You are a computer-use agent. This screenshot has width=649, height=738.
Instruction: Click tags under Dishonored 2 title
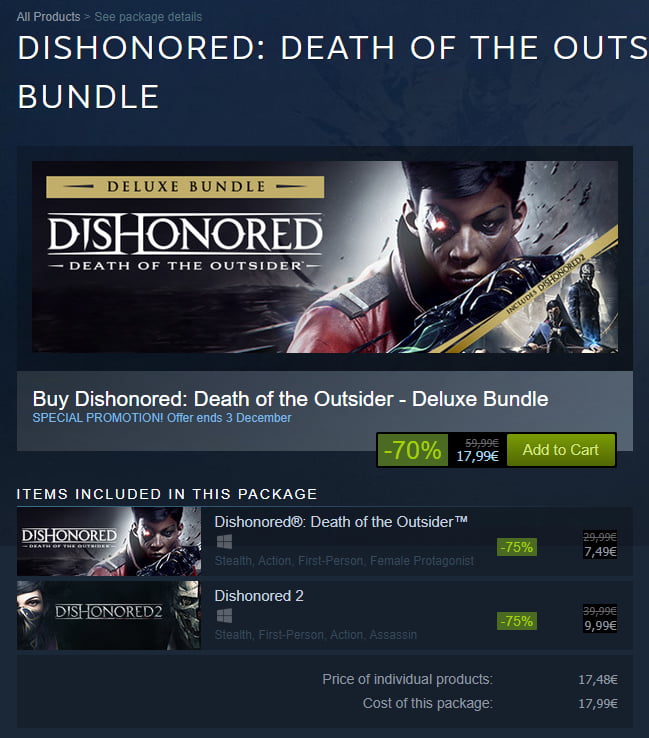pos(315,635)
